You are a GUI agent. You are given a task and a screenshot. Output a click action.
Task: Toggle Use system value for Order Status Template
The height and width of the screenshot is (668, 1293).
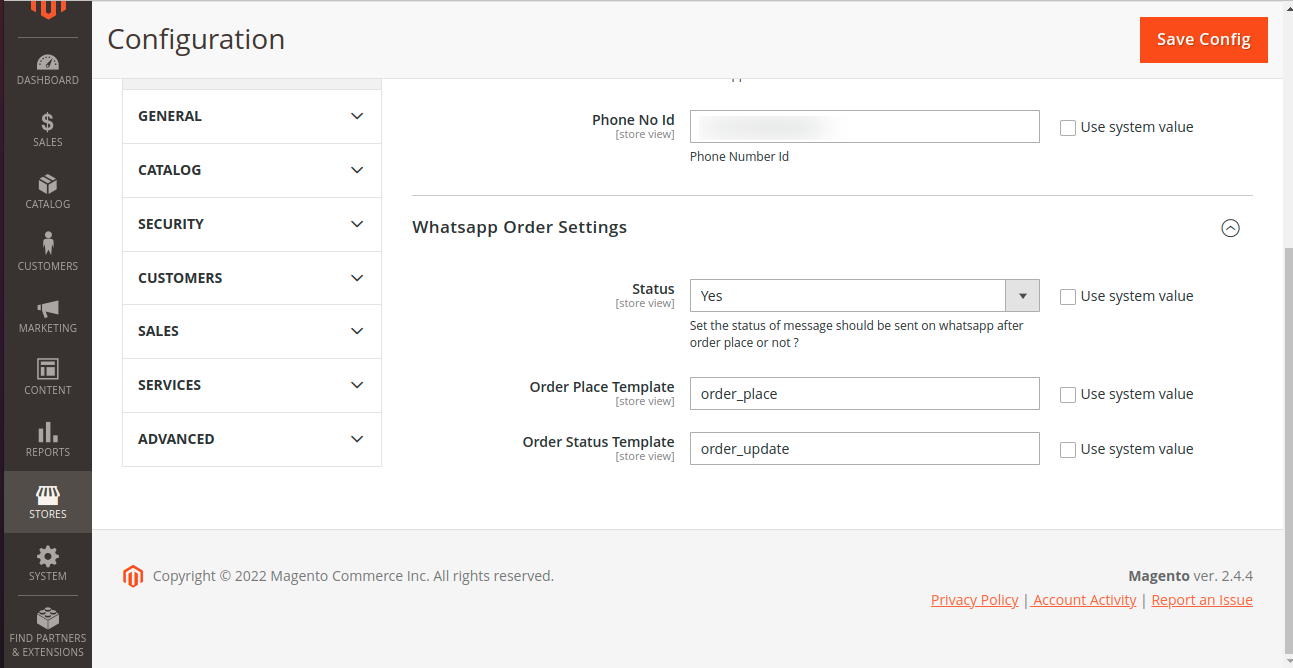(x=1068, y=450)
